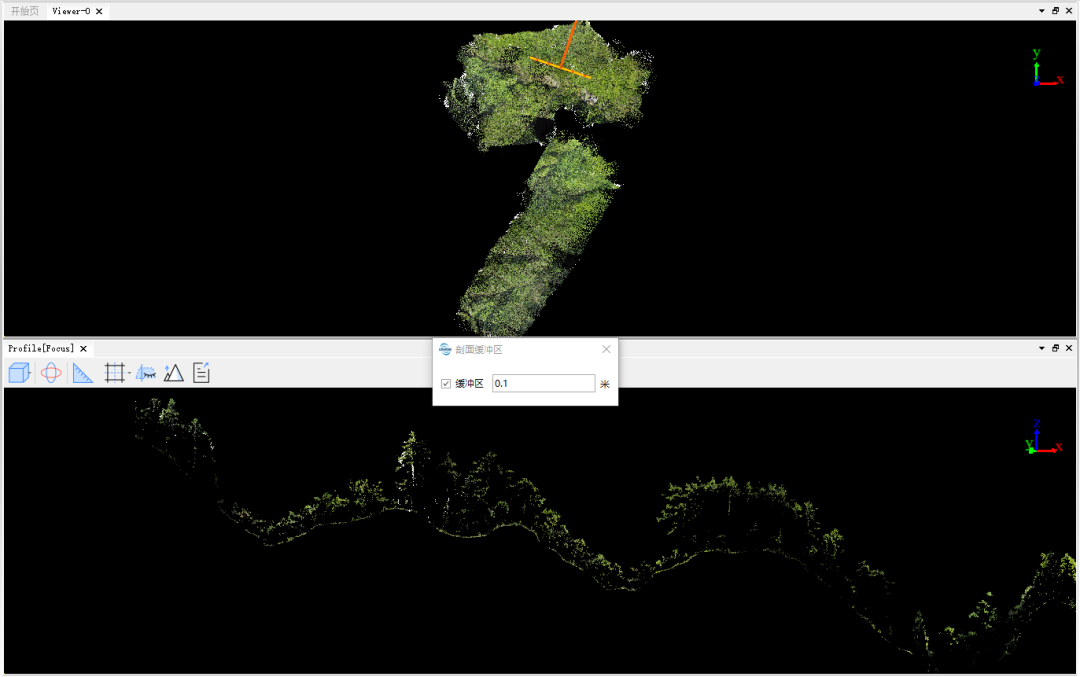Switch to the 开始页 tab
Screen dimensions: 1080x677
pyautogui.click(x=25, y=11)
